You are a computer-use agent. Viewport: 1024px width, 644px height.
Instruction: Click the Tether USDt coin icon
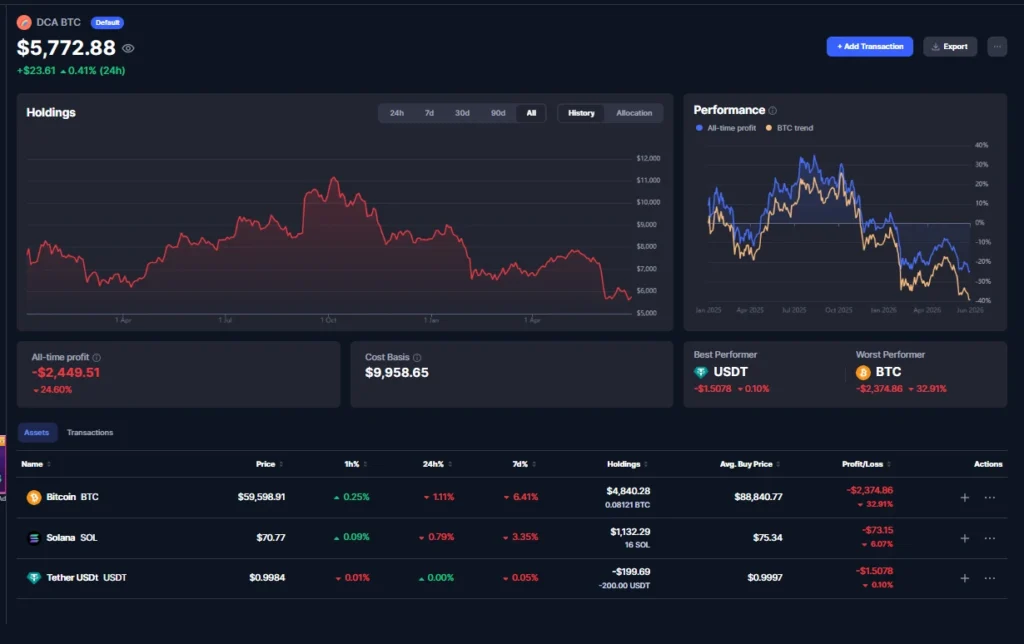pos(34,578)
